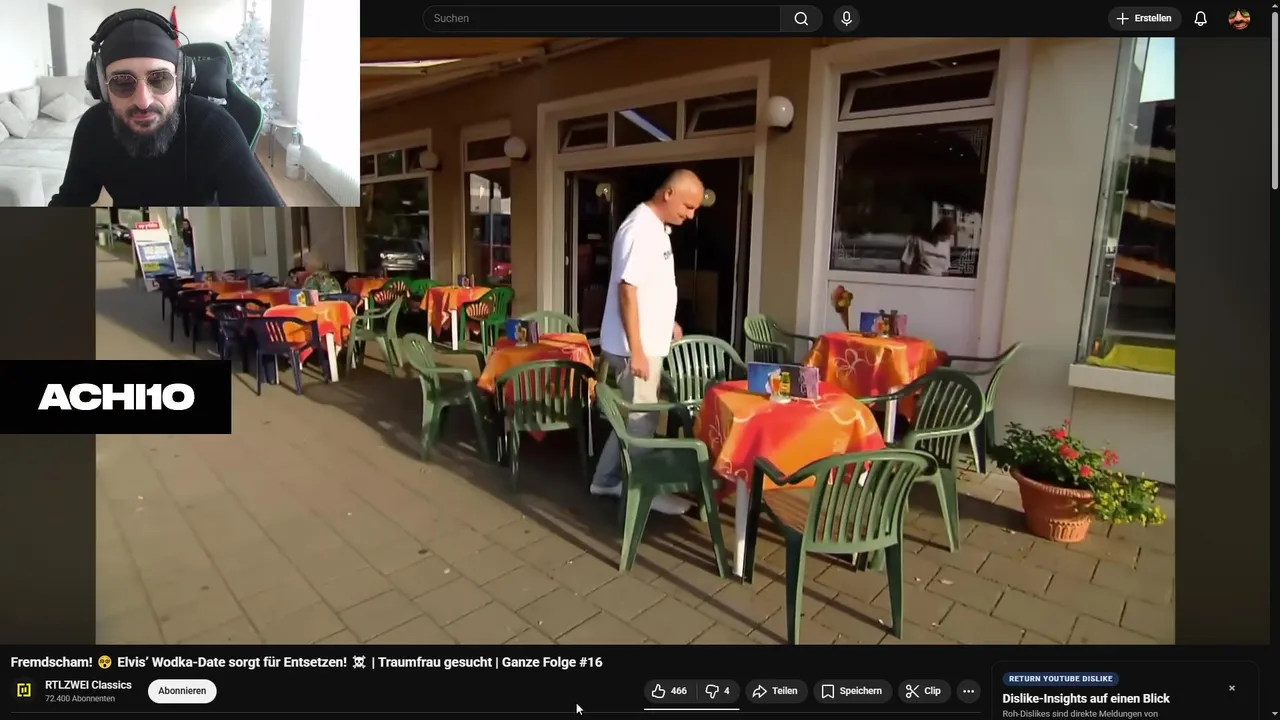Toggle the thumbs down dislike button
The height and width of the screenshot is (720, 1280).
717,691
